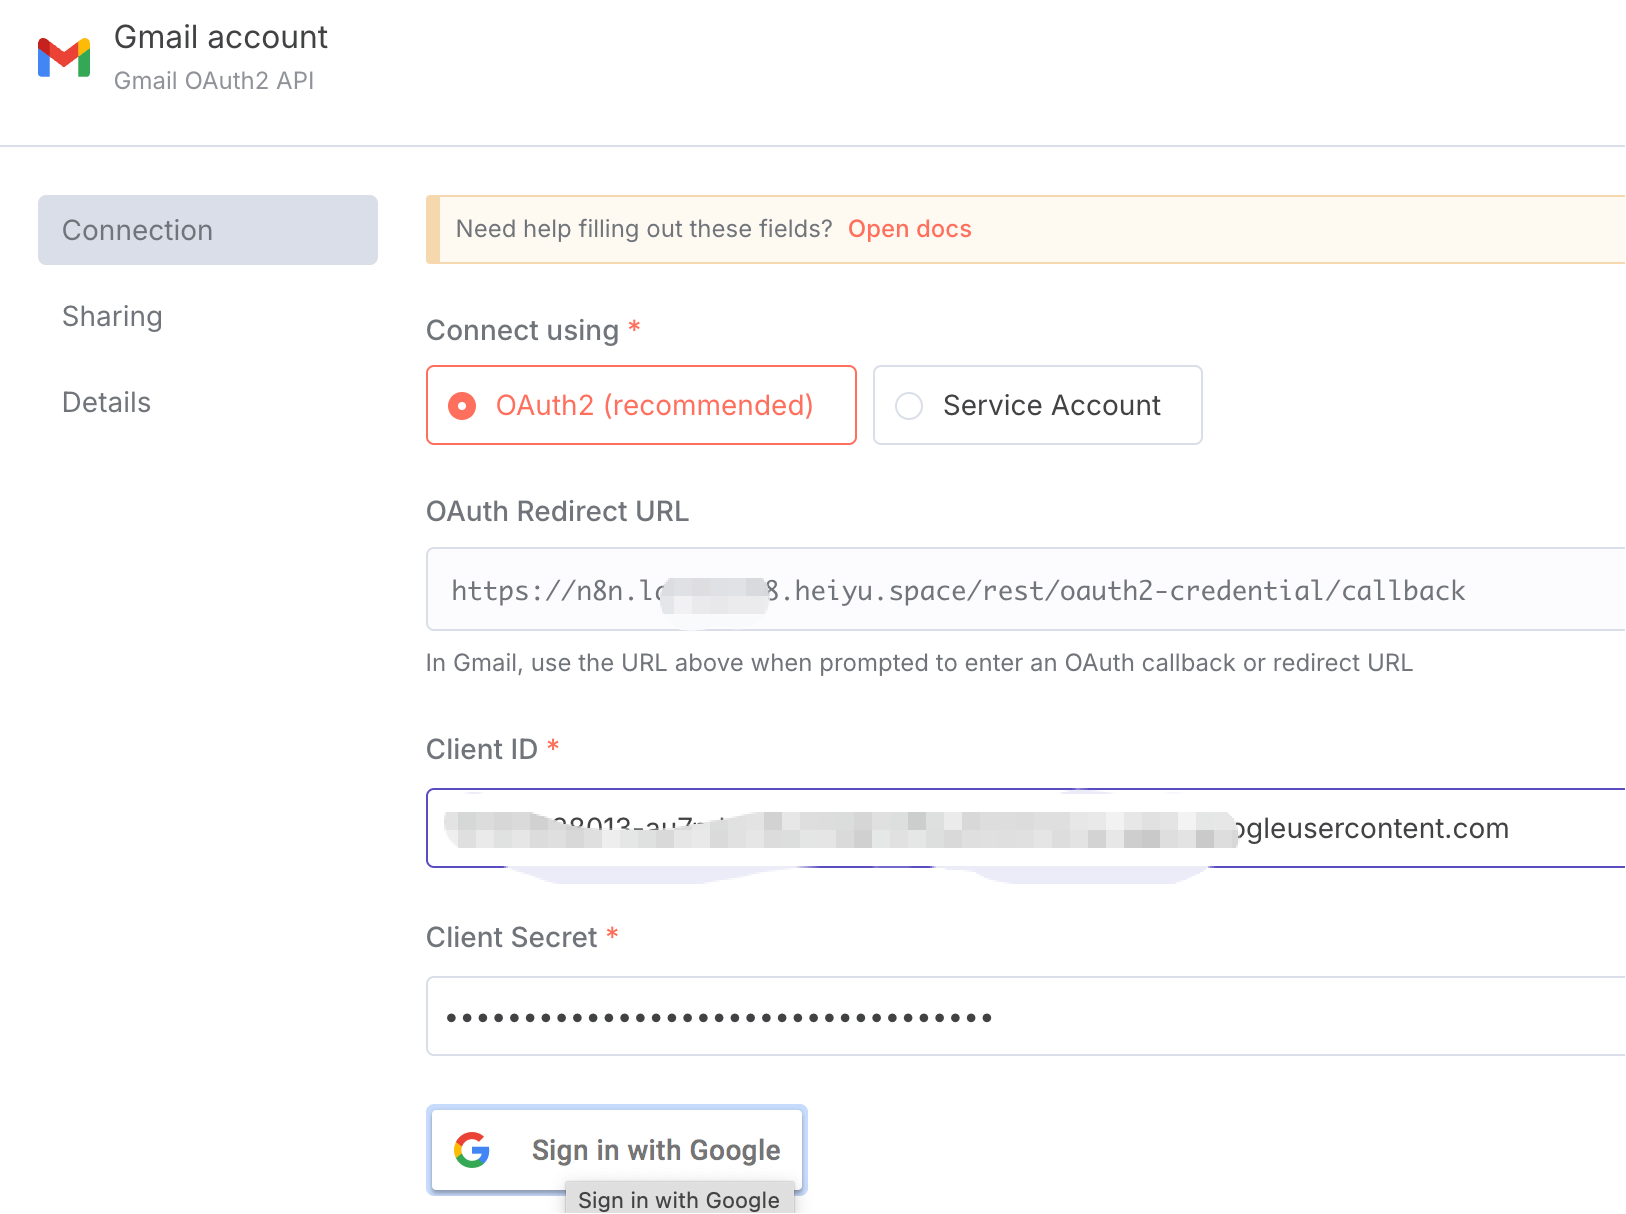Click the redirect URL hint text

(x=919, y=663)
